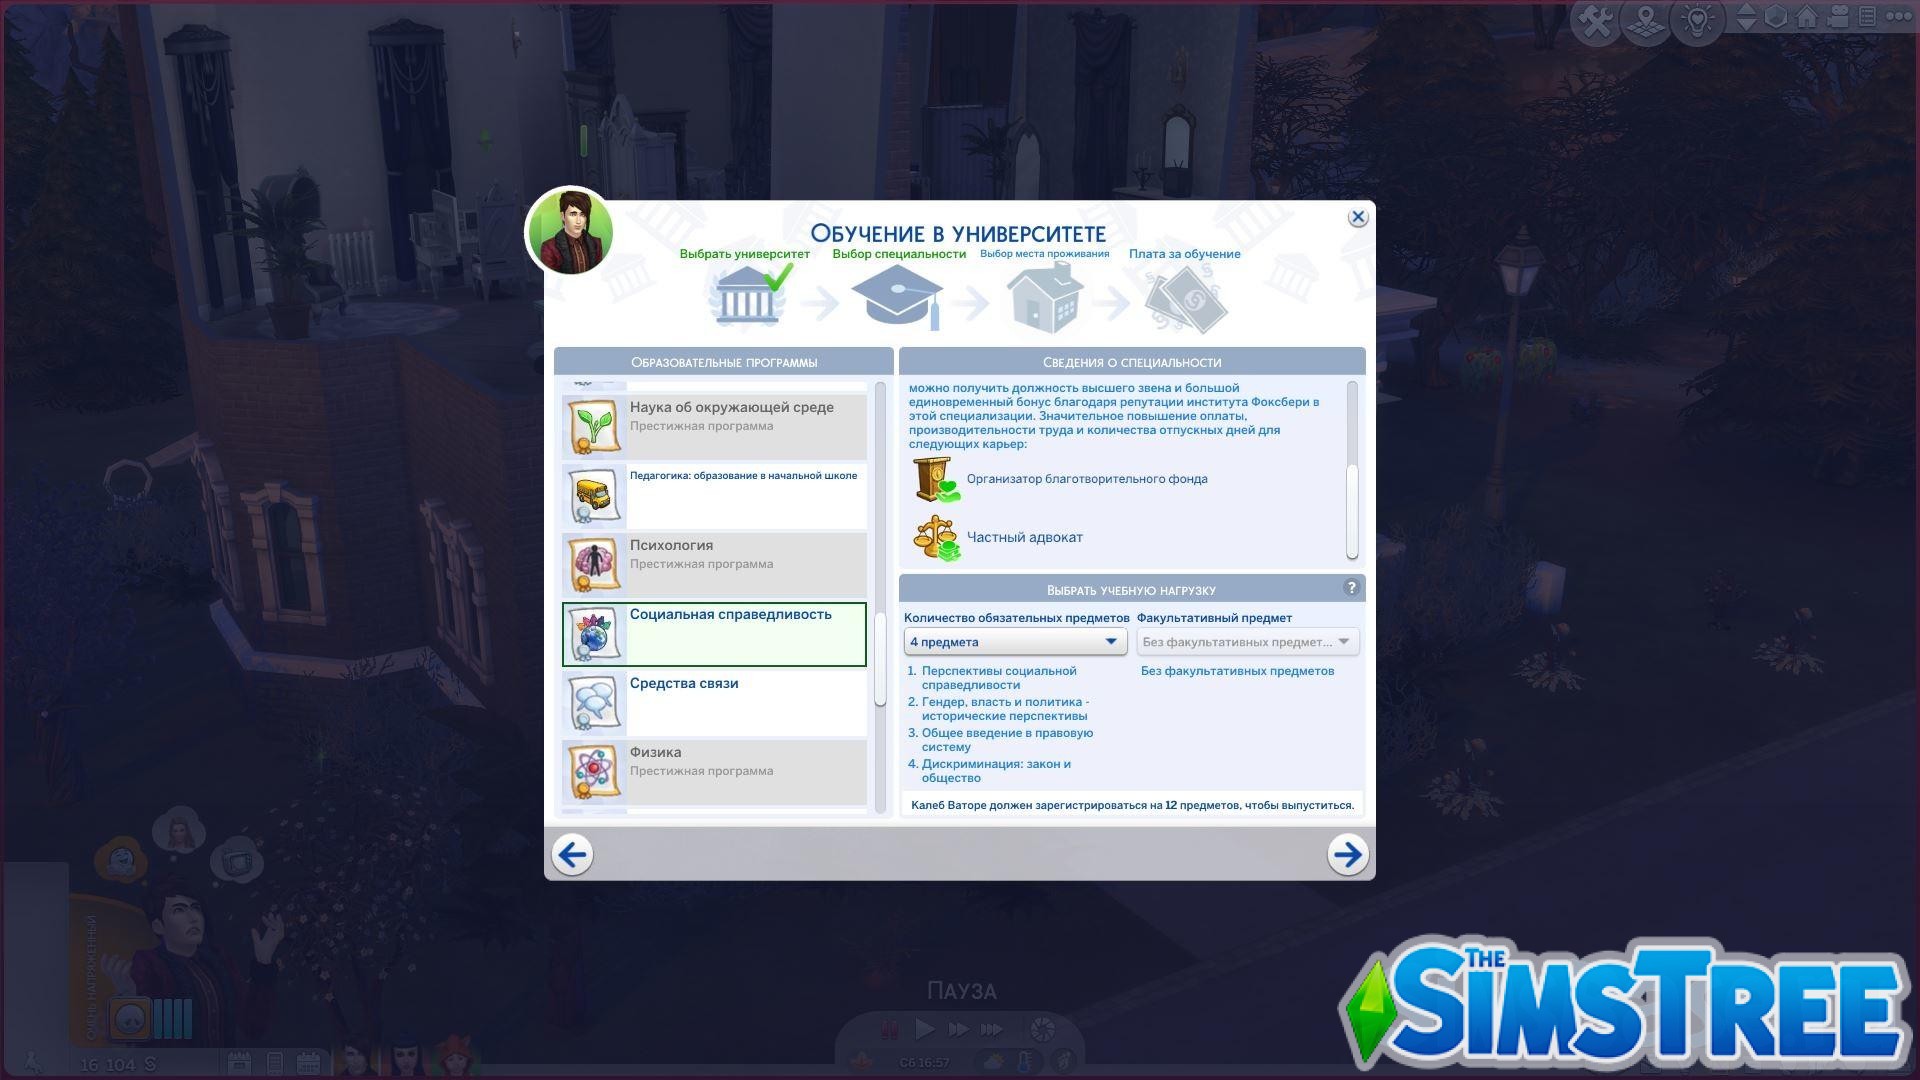Open the 'Без факультативных предмет...' elective dropdown

point(1247,642)
